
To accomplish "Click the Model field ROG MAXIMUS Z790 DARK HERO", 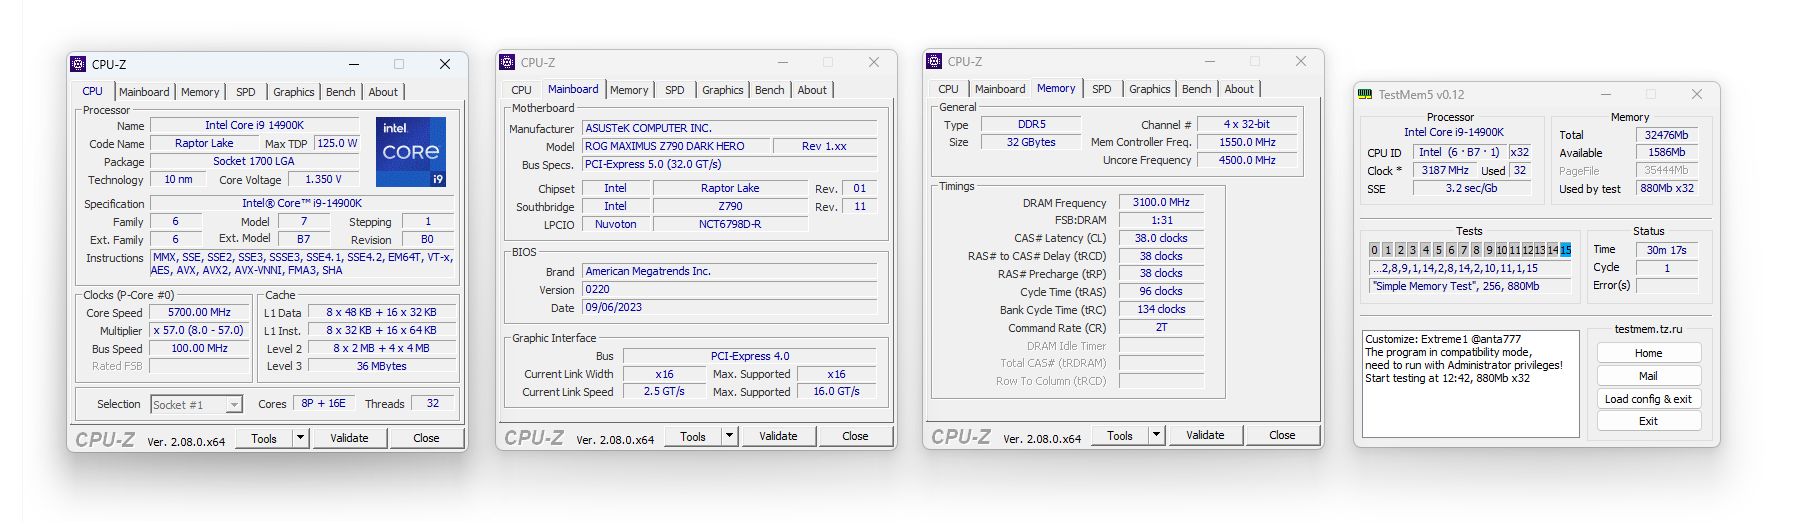I will click(675, 146).
